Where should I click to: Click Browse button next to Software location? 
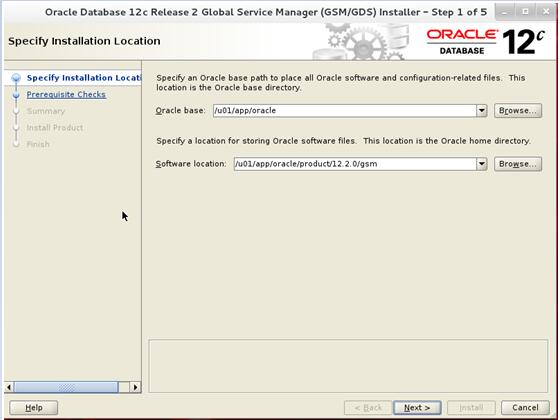[x=518, y=164]
